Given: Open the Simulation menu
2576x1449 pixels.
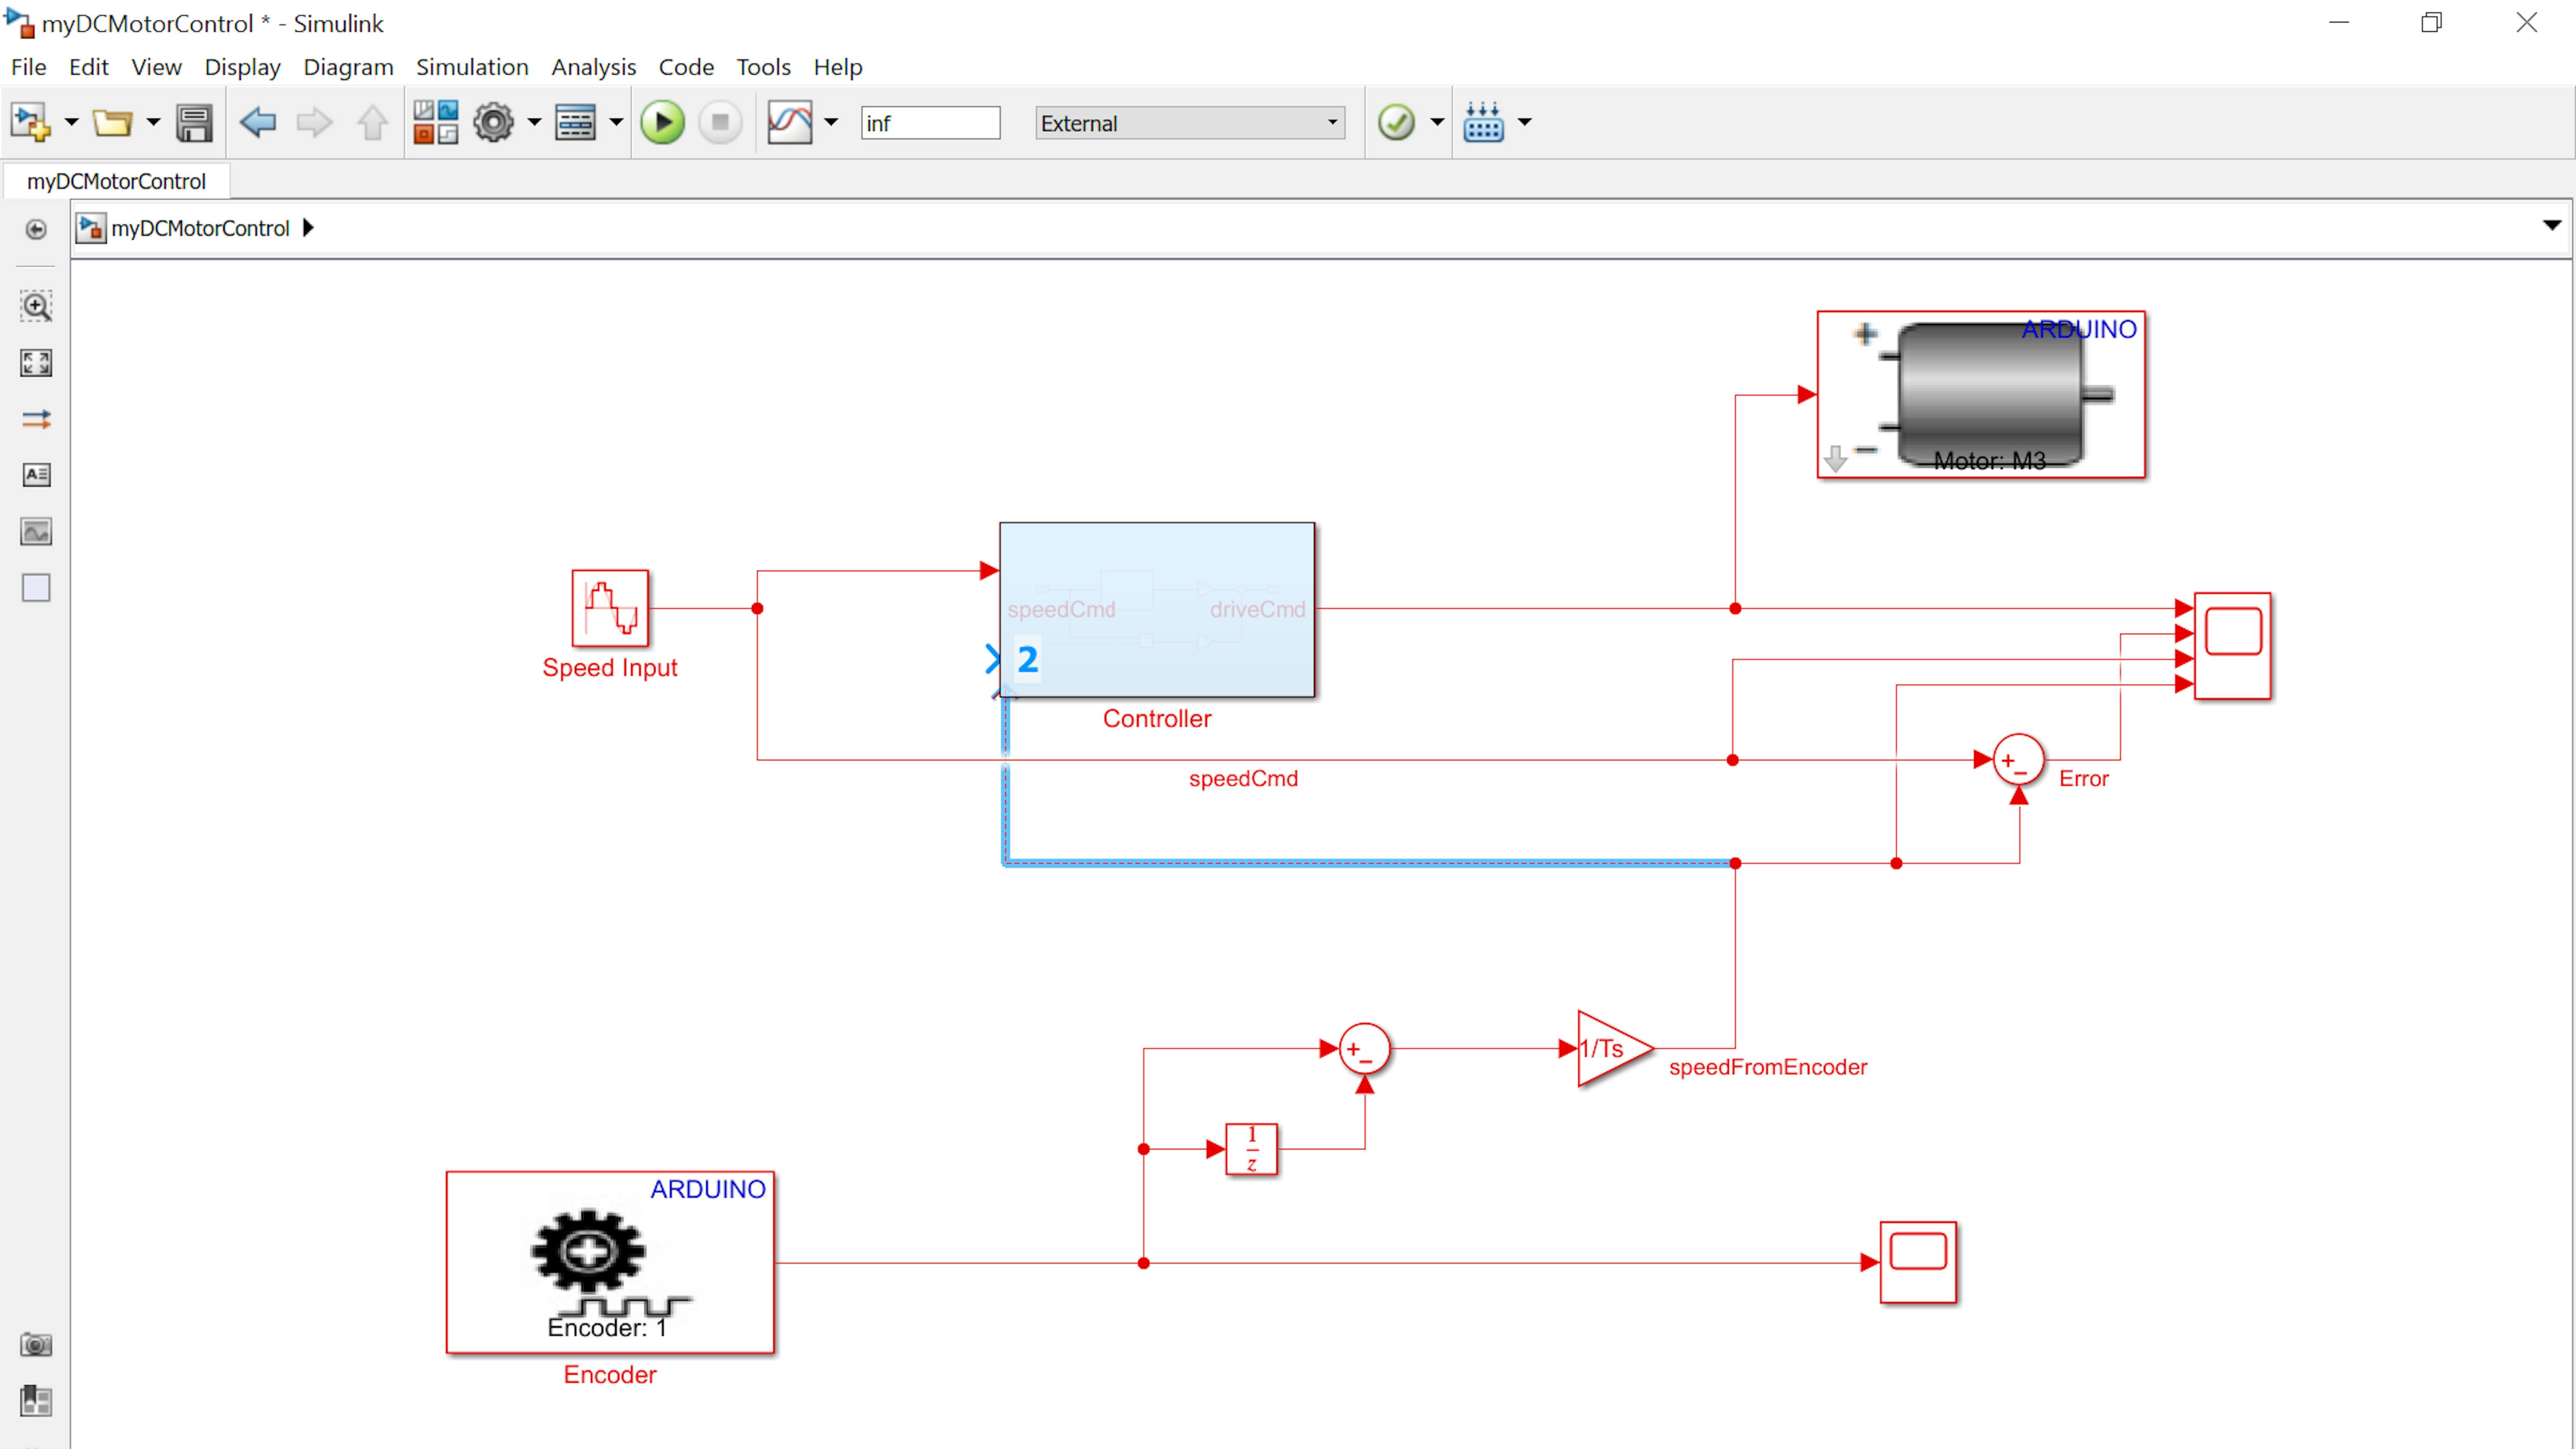Looking at the screenshot, I should pyautogui.click(x=472, y=67).
